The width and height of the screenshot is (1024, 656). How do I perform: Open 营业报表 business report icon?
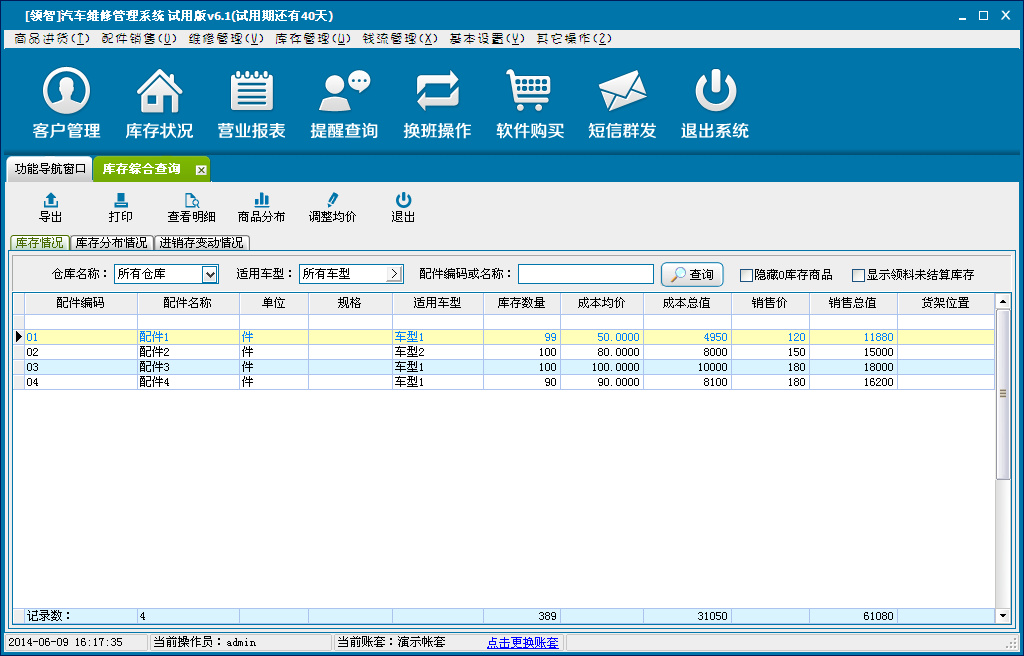coord(252,92)
